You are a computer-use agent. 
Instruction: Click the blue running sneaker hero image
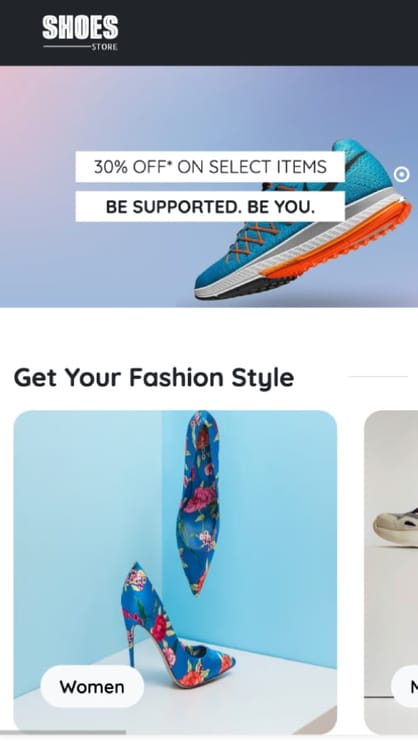point(303,220)
